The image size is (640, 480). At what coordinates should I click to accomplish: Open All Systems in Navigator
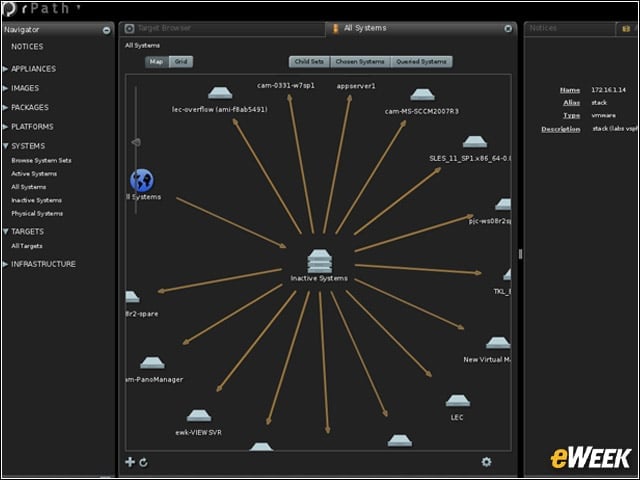pos(29,187)
